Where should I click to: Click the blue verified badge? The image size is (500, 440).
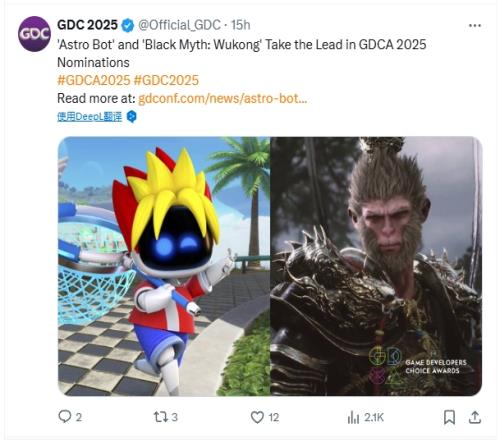click(x=128, y=25)
